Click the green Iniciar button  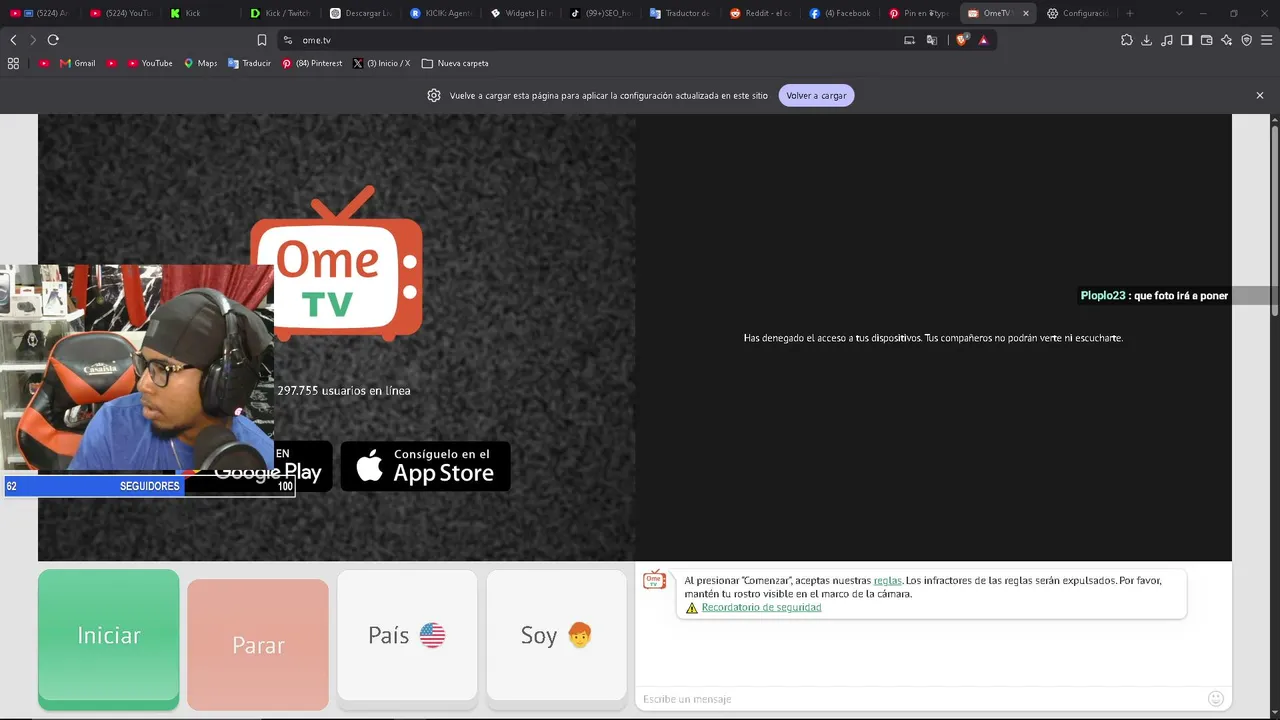[x=109, y=636]
